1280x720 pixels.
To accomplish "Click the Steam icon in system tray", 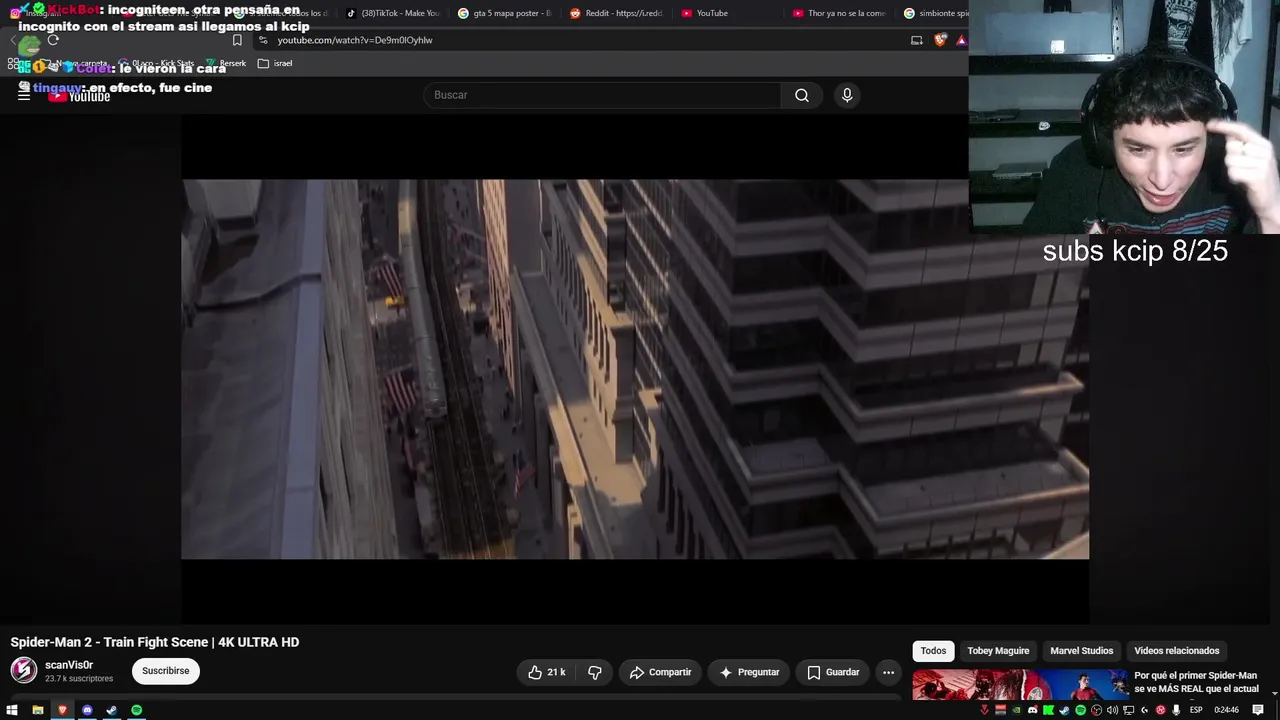I will pyautogui.click(x=1064, y=710).
